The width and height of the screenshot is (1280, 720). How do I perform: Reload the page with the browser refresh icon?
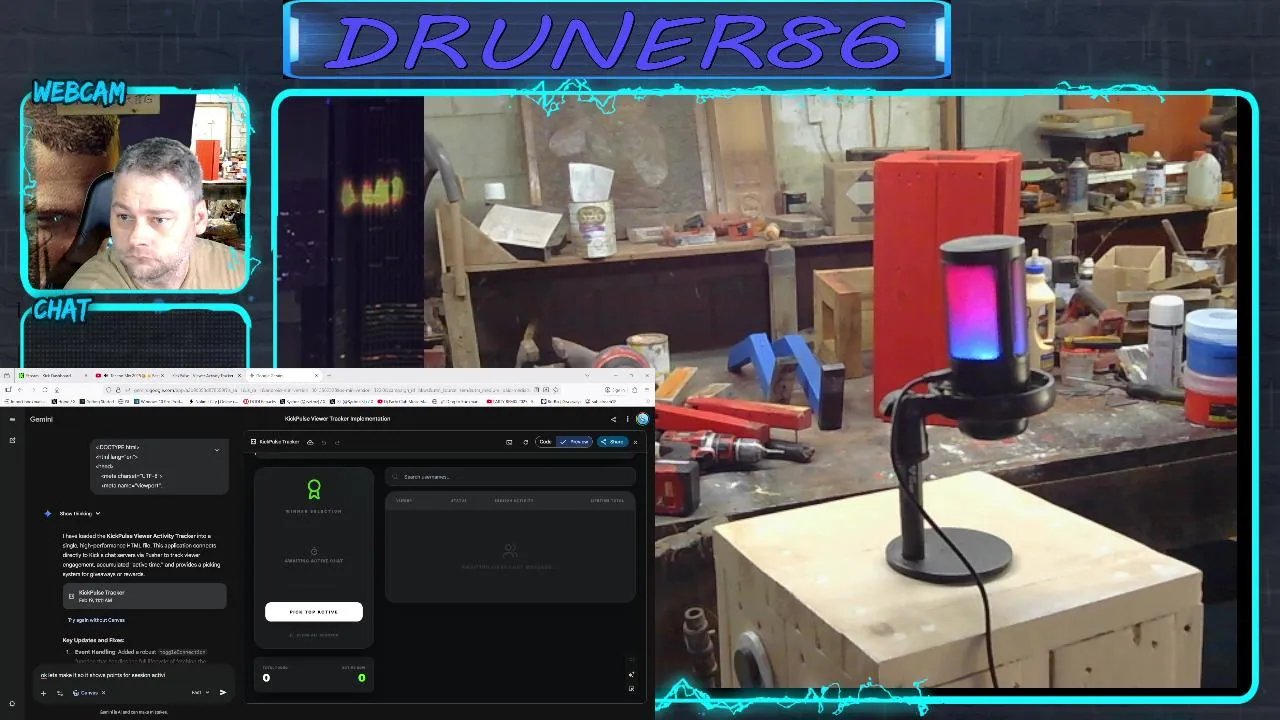45,389
